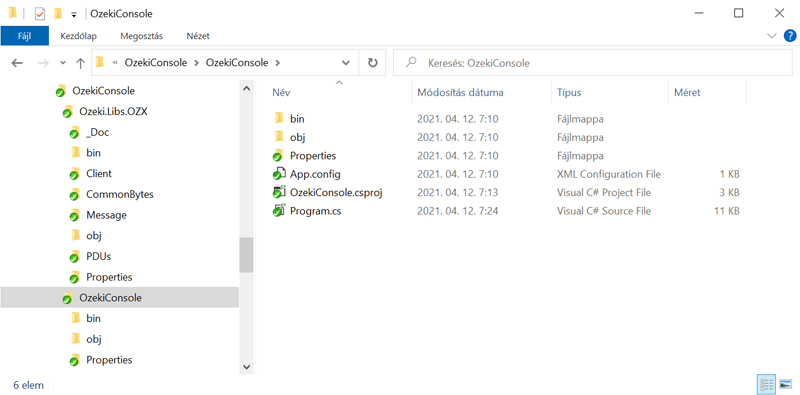Viewport: 800px width, 395px height.
Task: Expand the address bar history dropdown
Action: [x=346, y=63]
